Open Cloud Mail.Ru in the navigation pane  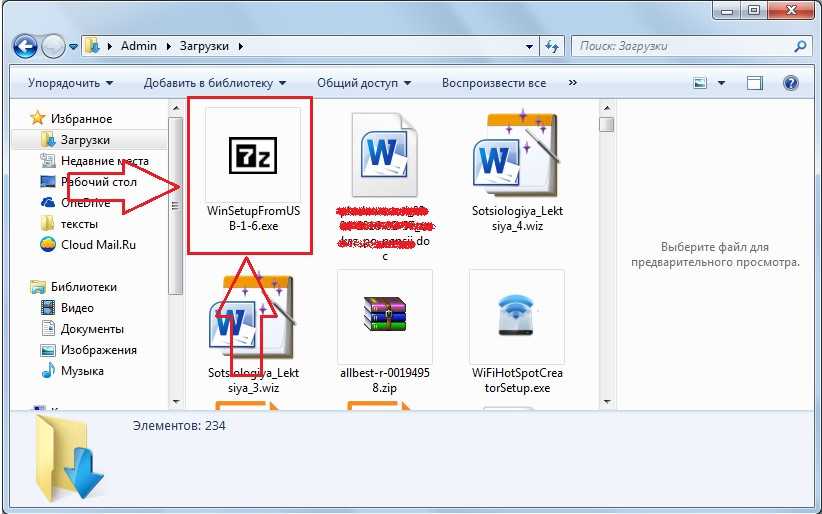[x=99, y=245]
